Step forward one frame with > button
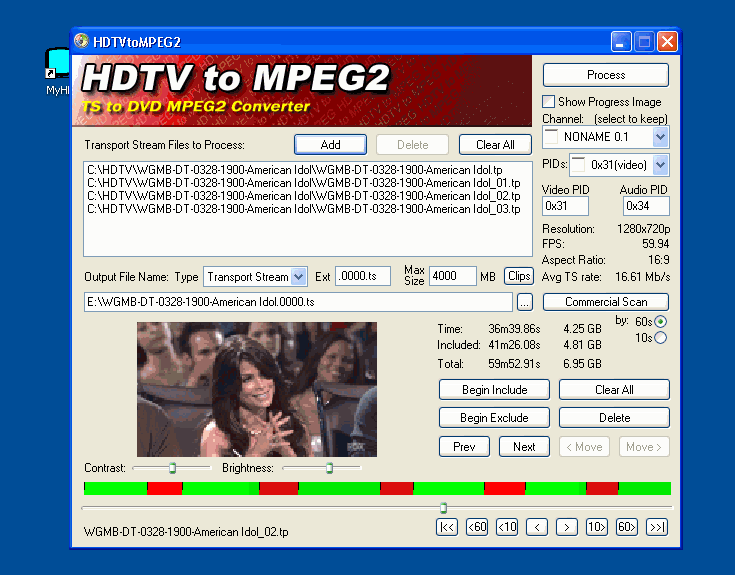 pyautogui.click(x=567, y=527)
